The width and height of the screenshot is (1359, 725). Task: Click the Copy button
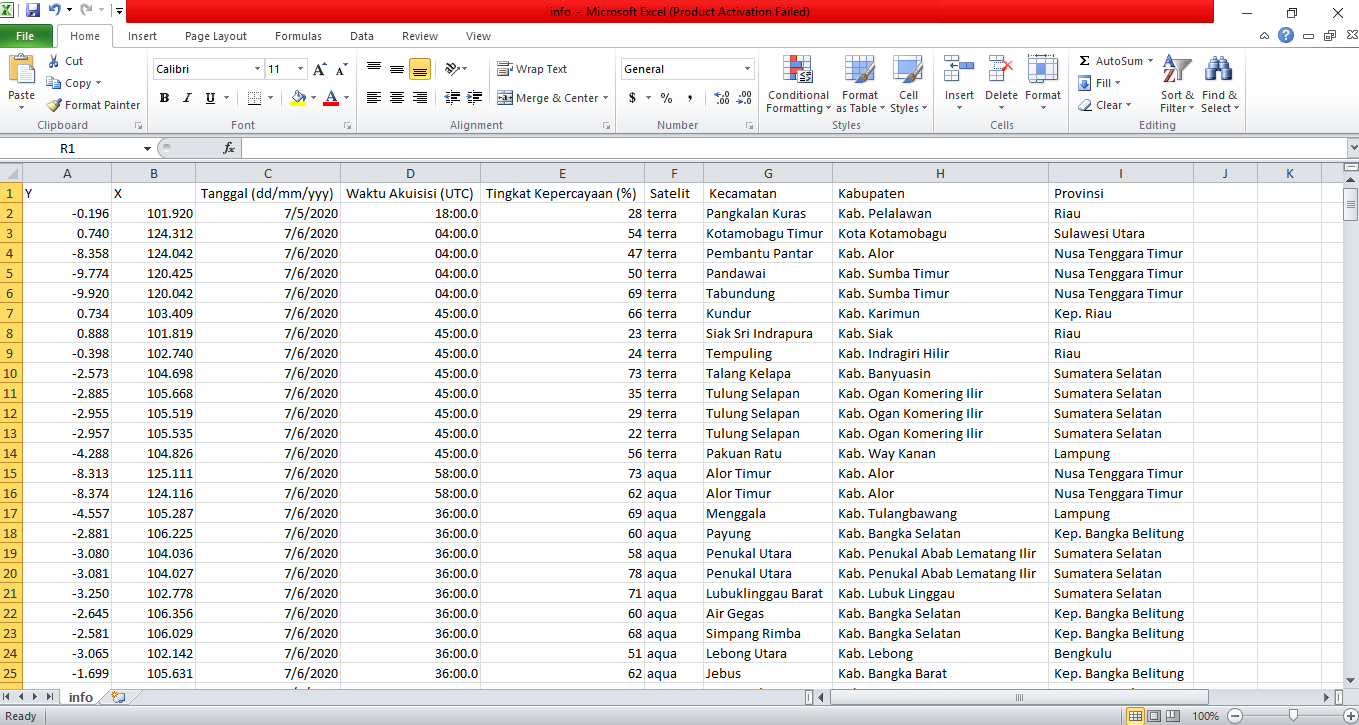[76, 83]
